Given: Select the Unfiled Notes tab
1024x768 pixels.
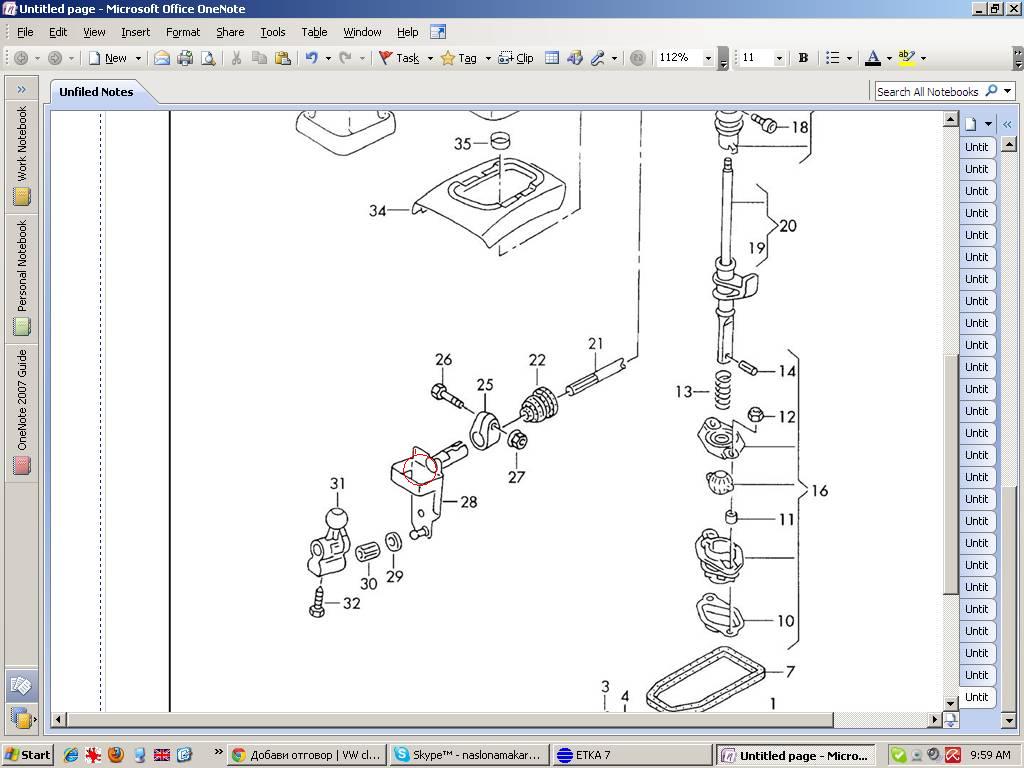Looking at the screenshot, I should click(x=96, y=92).
